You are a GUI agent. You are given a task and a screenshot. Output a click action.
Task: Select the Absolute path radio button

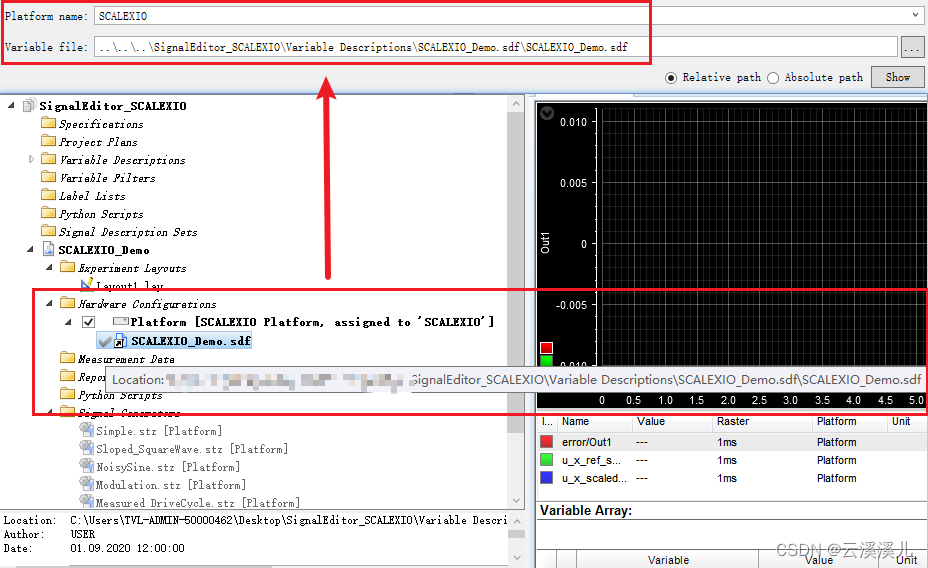773,78
